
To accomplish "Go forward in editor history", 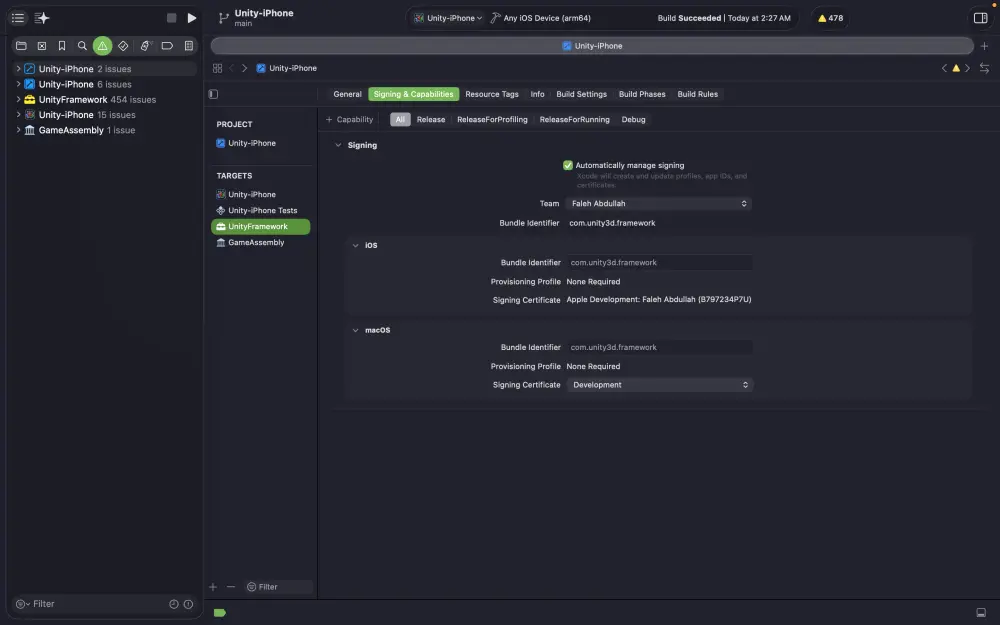I will click(244, 68).
